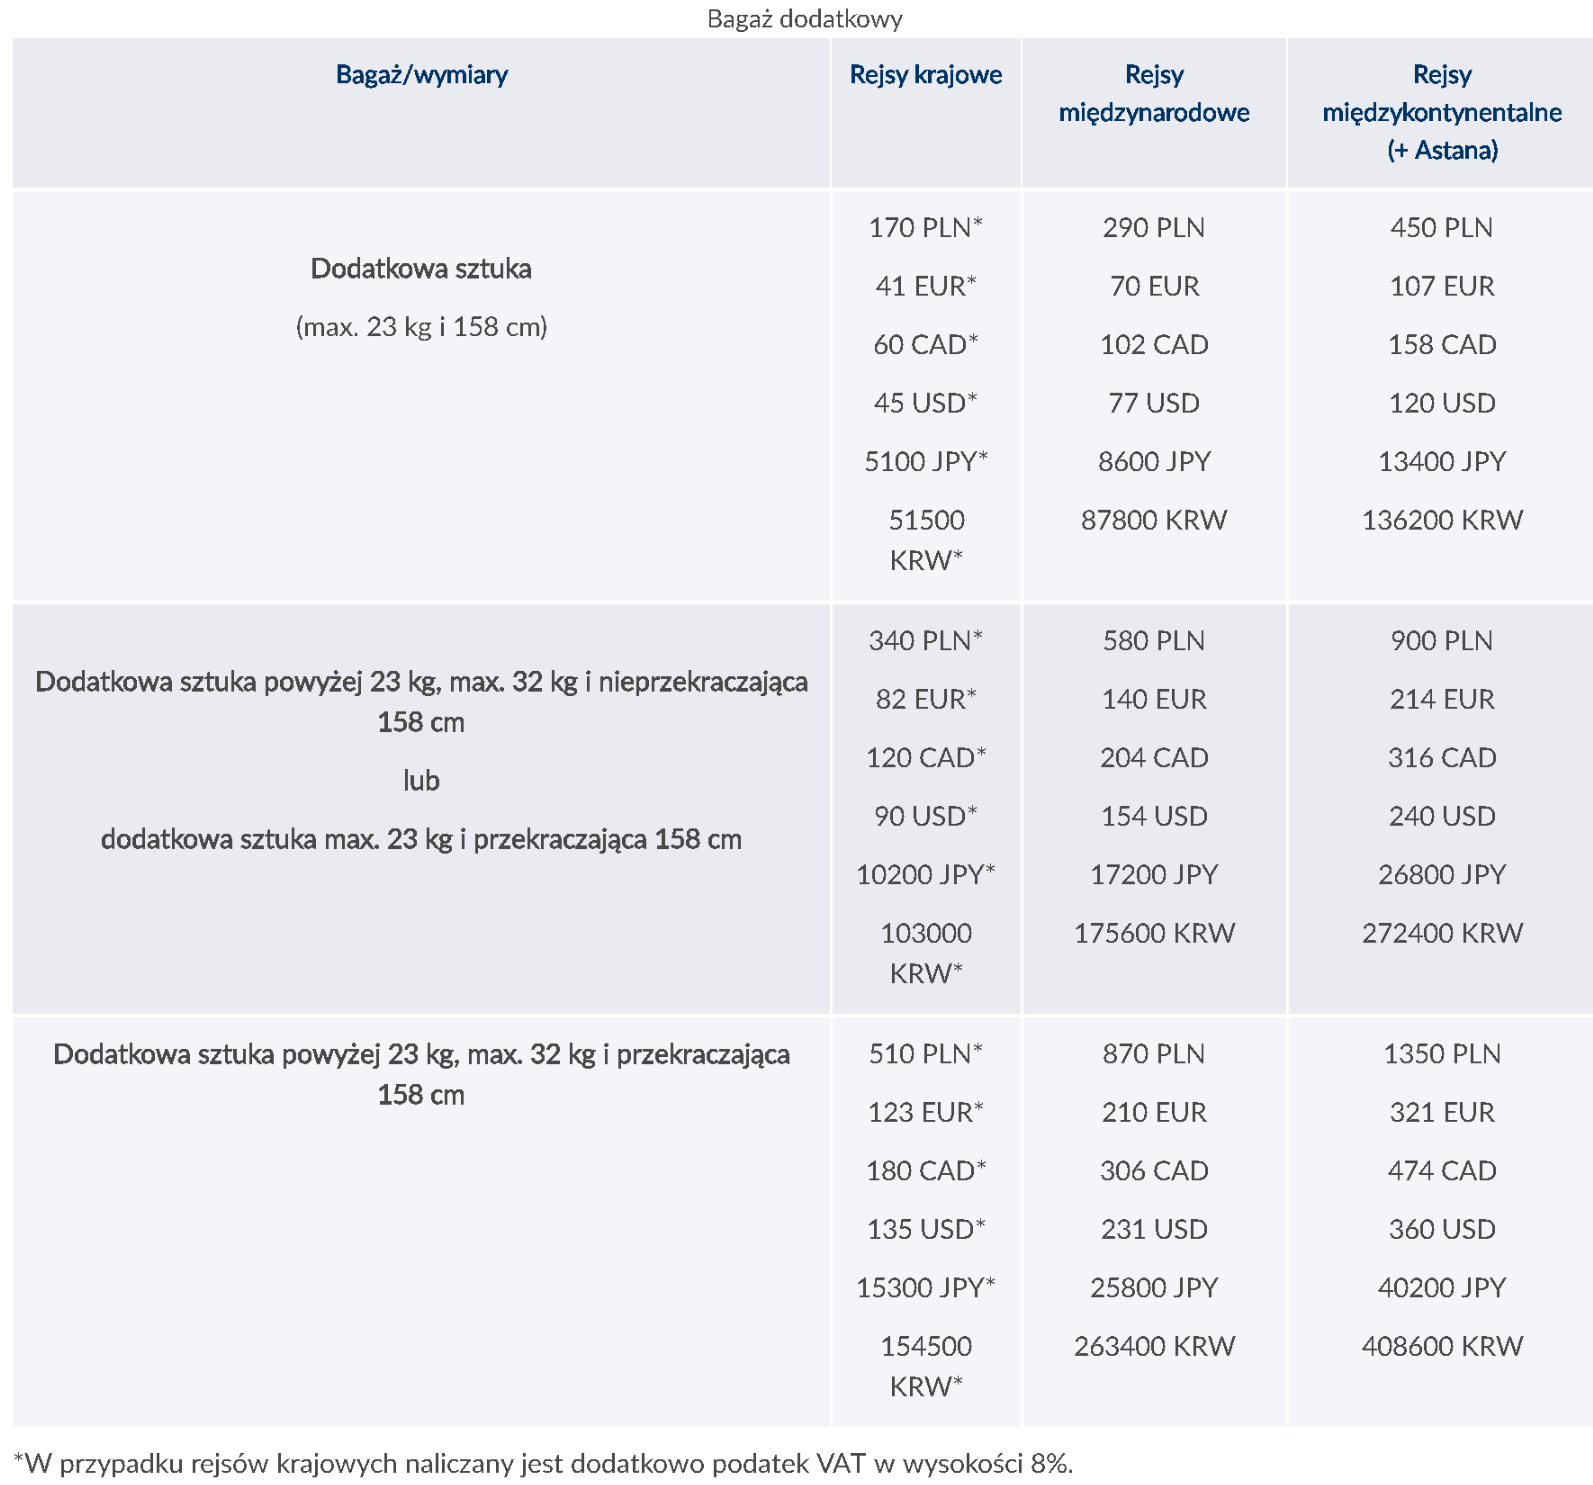Screen dimensions: 1593x1485
Task: Click the "136200 KRW" price value
Action: [x=1441, y=520]
